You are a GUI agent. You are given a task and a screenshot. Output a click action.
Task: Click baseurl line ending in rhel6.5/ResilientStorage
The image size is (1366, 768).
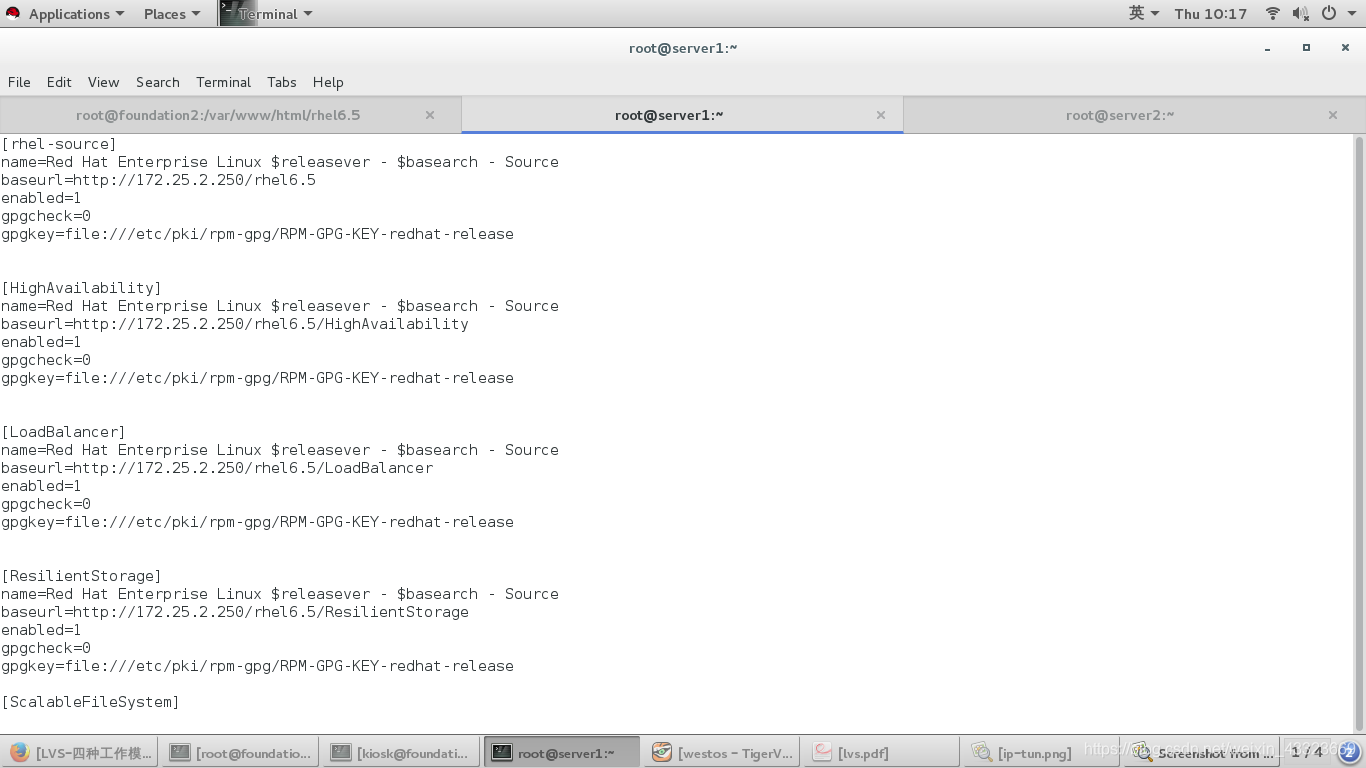click(x=235, y=612)
